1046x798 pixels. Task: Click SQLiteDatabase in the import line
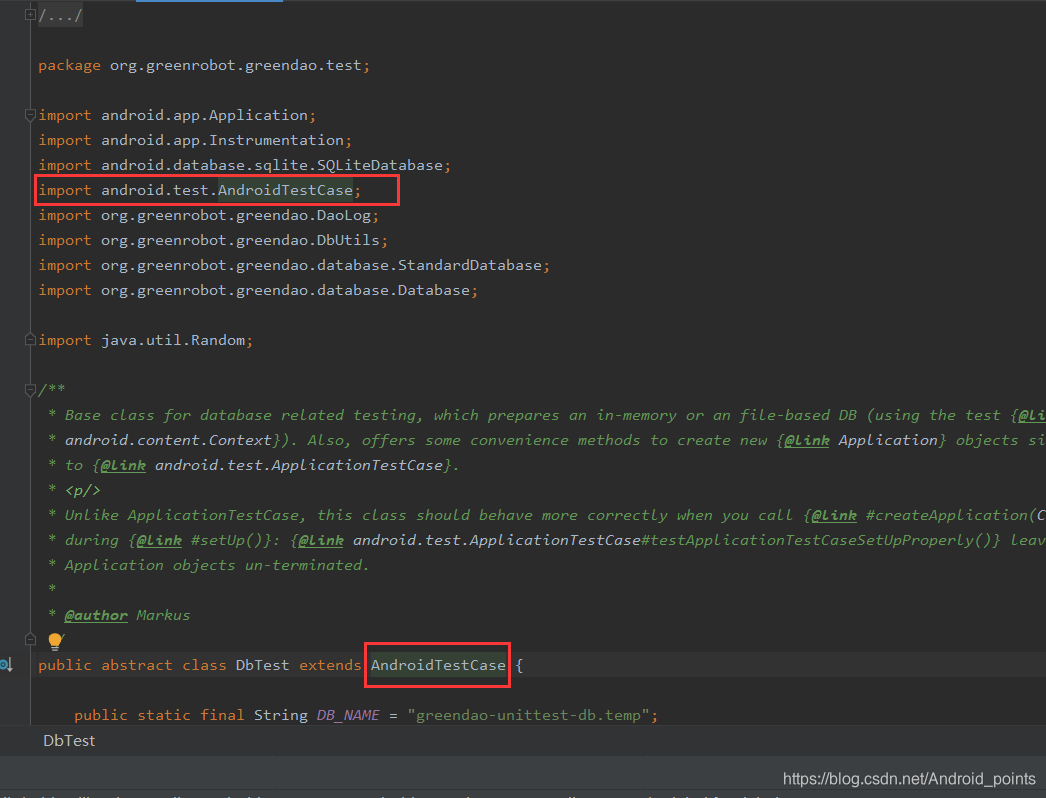[380, 165]
